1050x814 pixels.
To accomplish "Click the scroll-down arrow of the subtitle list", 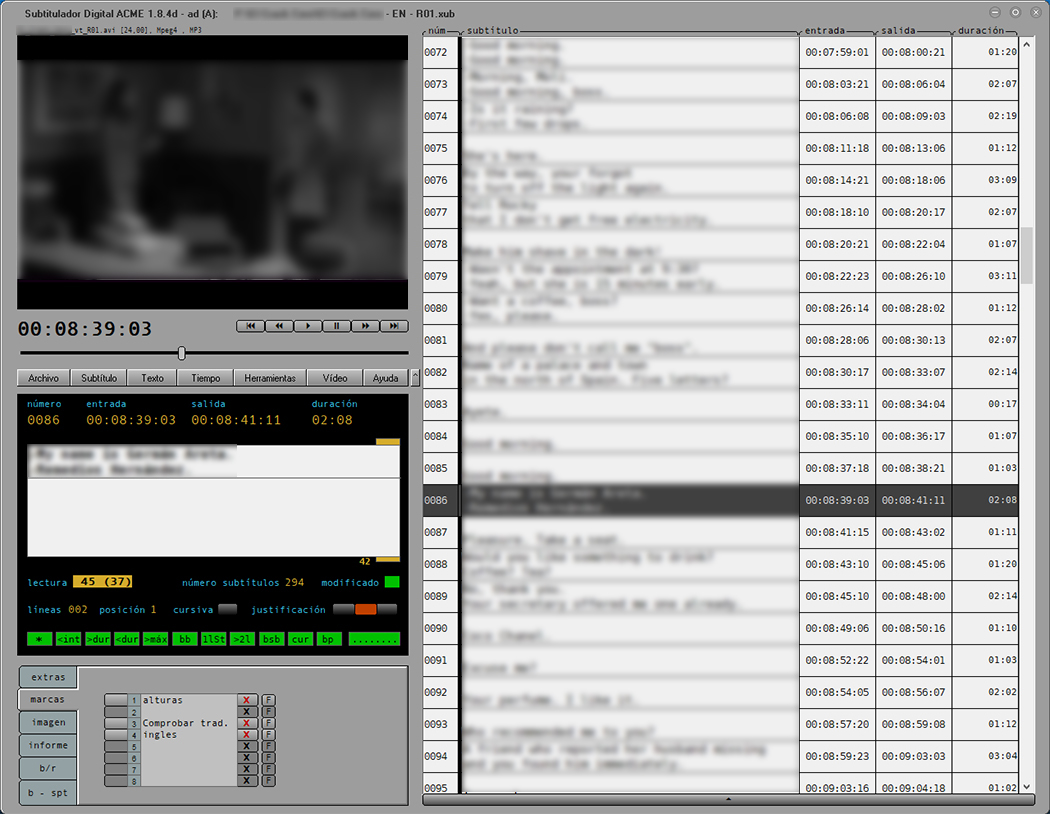I will (1027, 787).
